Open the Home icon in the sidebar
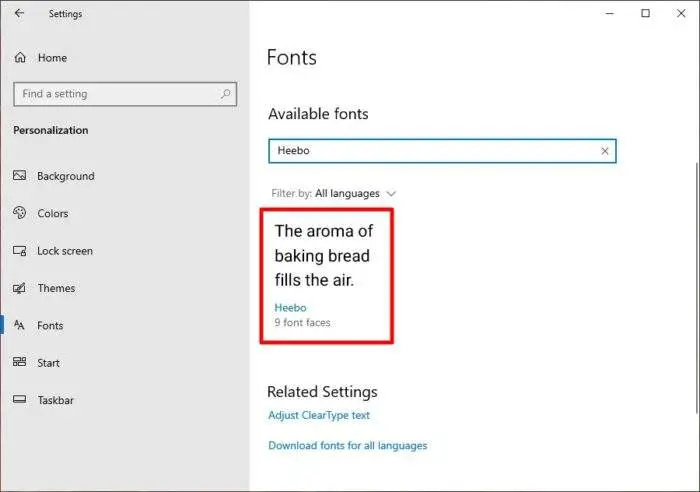The image size is (700, 492). (x=20, y=58)
